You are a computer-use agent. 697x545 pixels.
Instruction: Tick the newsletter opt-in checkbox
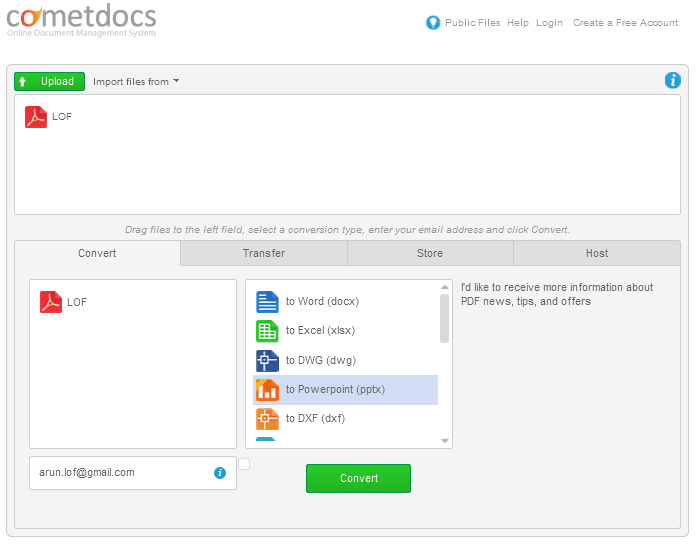[x=244, y=464]
